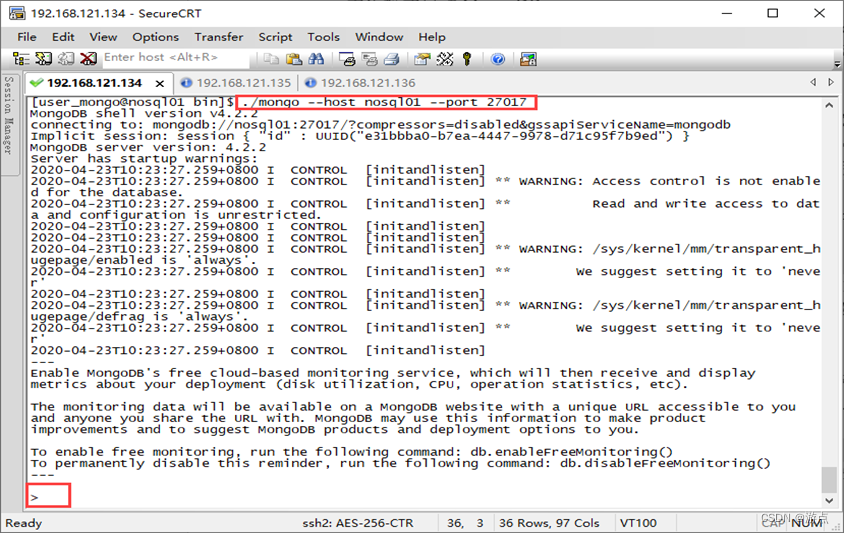
Task: Open the Edit menu
Action: 63,37
